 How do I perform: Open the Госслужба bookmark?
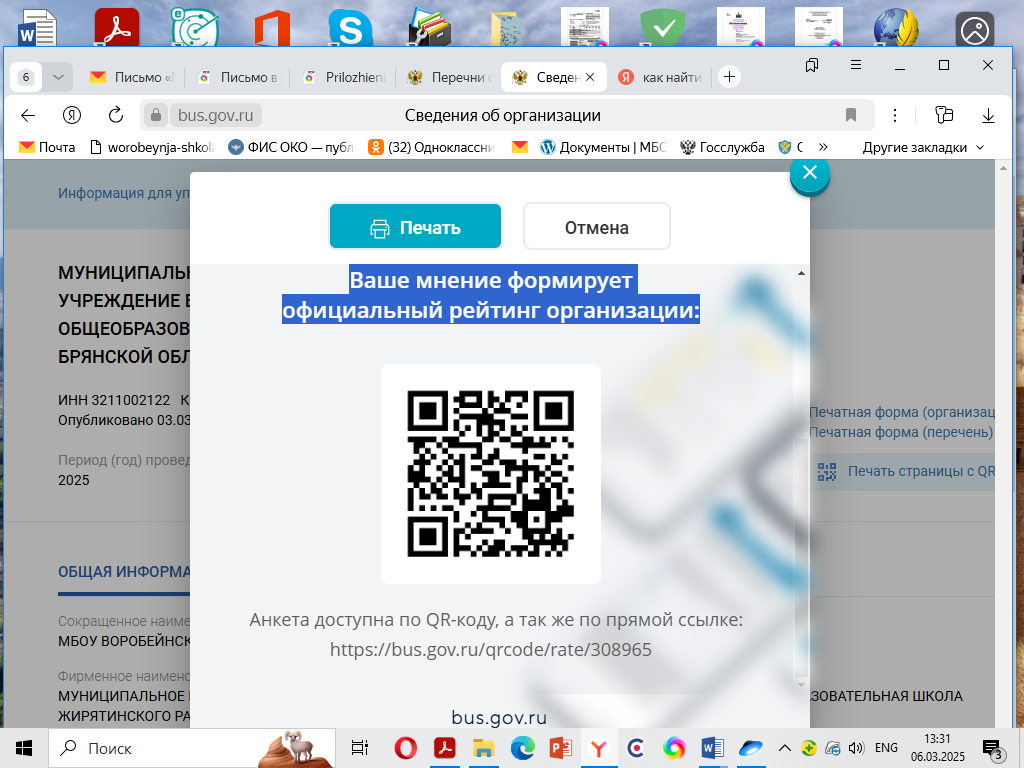pos(722,148)
